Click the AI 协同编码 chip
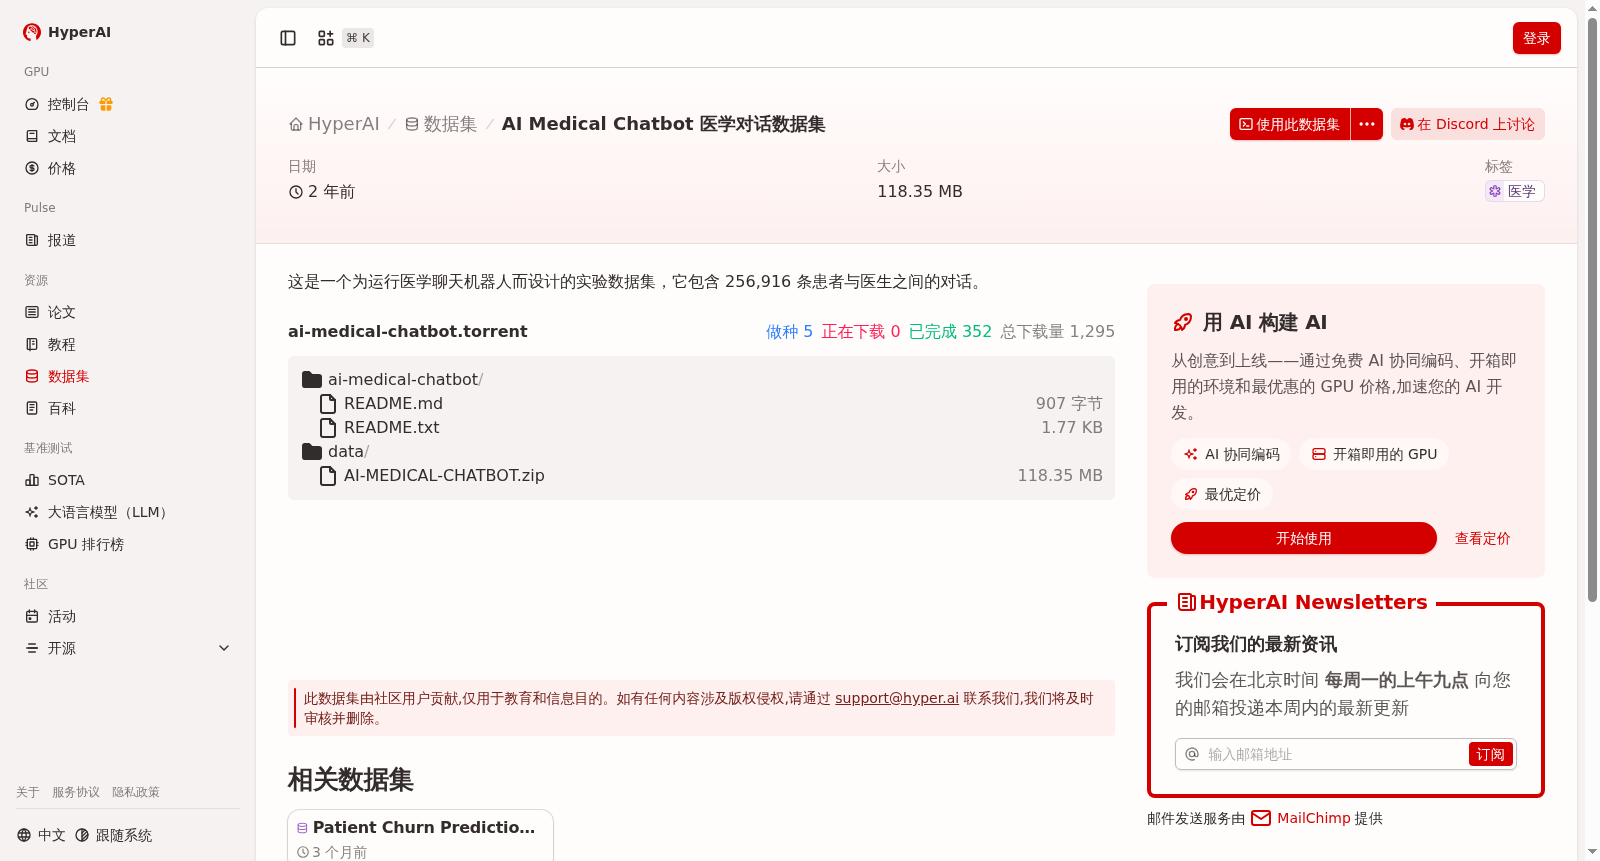 [x=1232, y=454]
